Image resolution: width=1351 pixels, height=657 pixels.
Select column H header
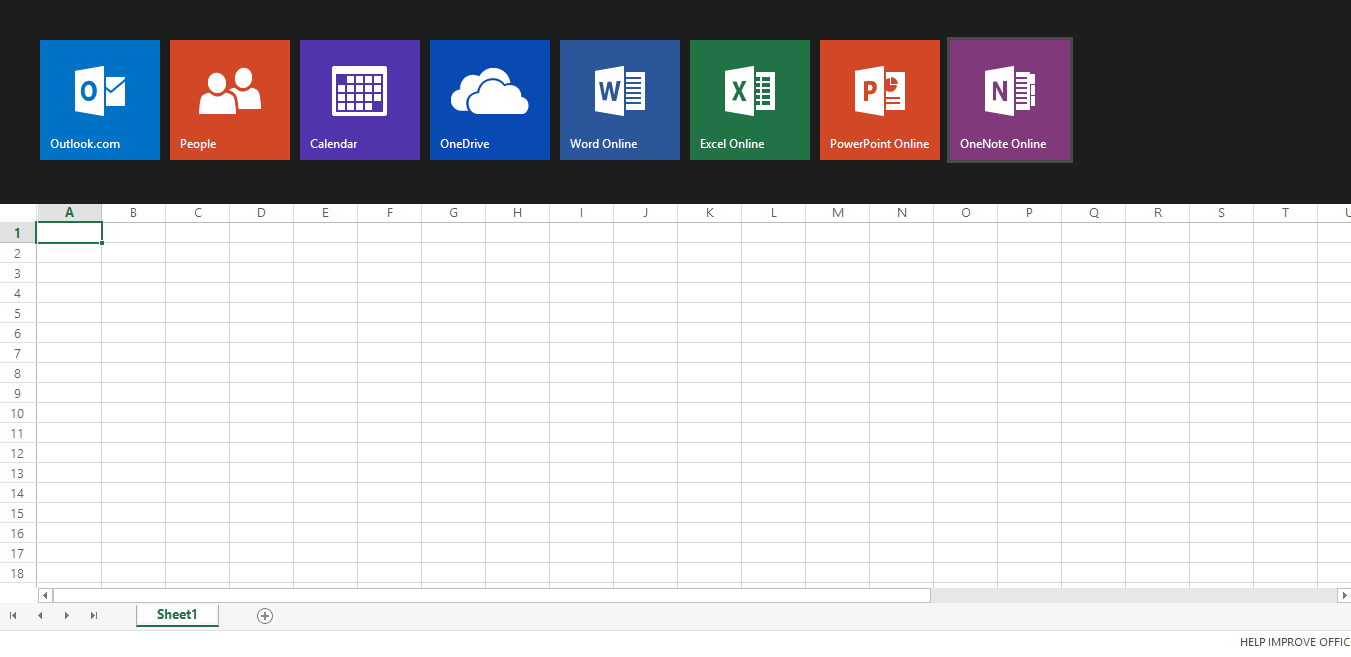pyautogui.click(x=518, y=213)
